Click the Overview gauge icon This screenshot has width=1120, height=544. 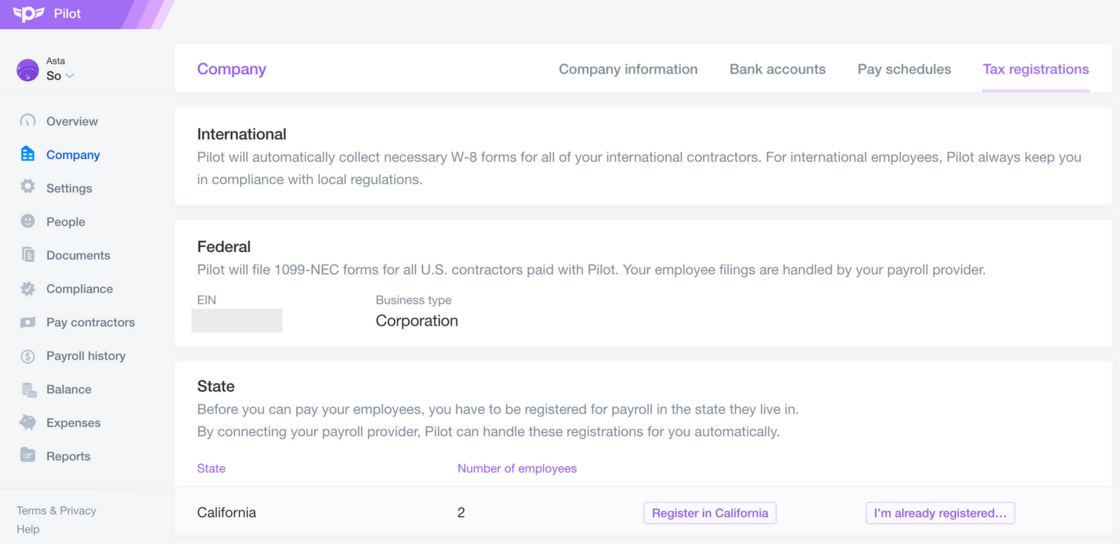tap(28, 121)
